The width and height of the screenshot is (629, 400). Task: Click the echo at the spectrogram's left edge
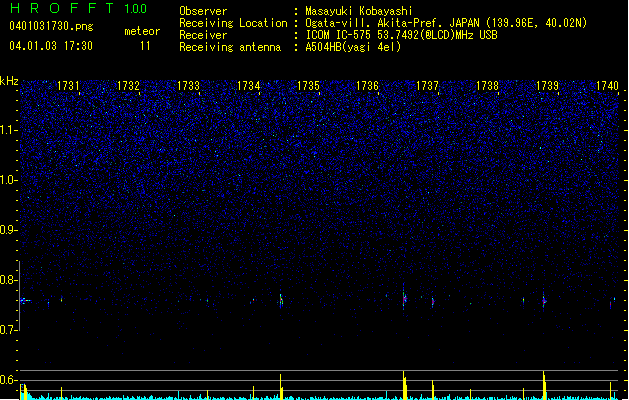click(x=25, y=301)
